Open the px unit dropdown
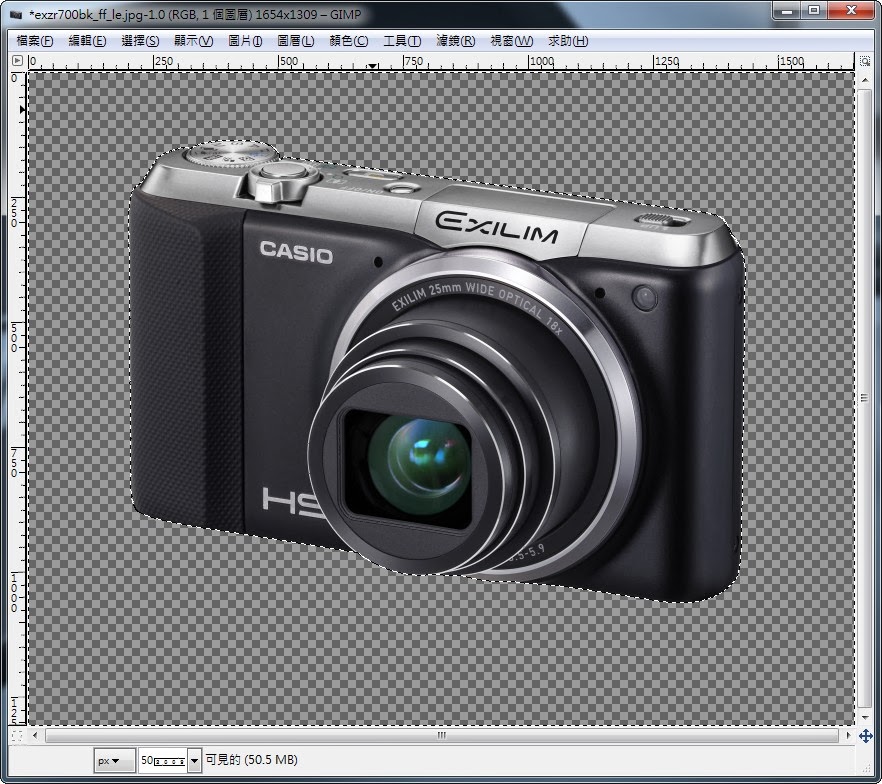Screen dimensions: 882x784 tap(114, 761)
